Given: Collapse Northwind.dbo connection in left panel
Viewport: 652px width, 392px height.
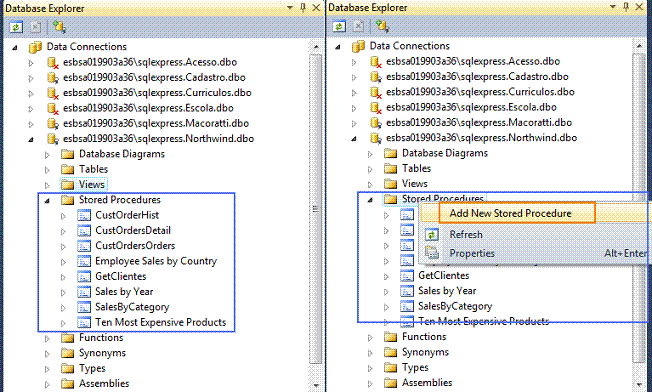Looking at the screenshot, I should (x=31, y=140).
